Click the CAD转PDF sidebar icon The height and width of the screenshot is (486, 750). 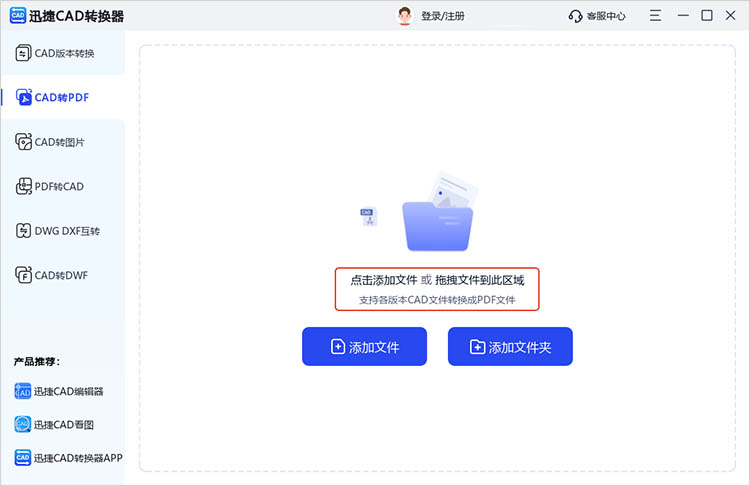point(23,97)
